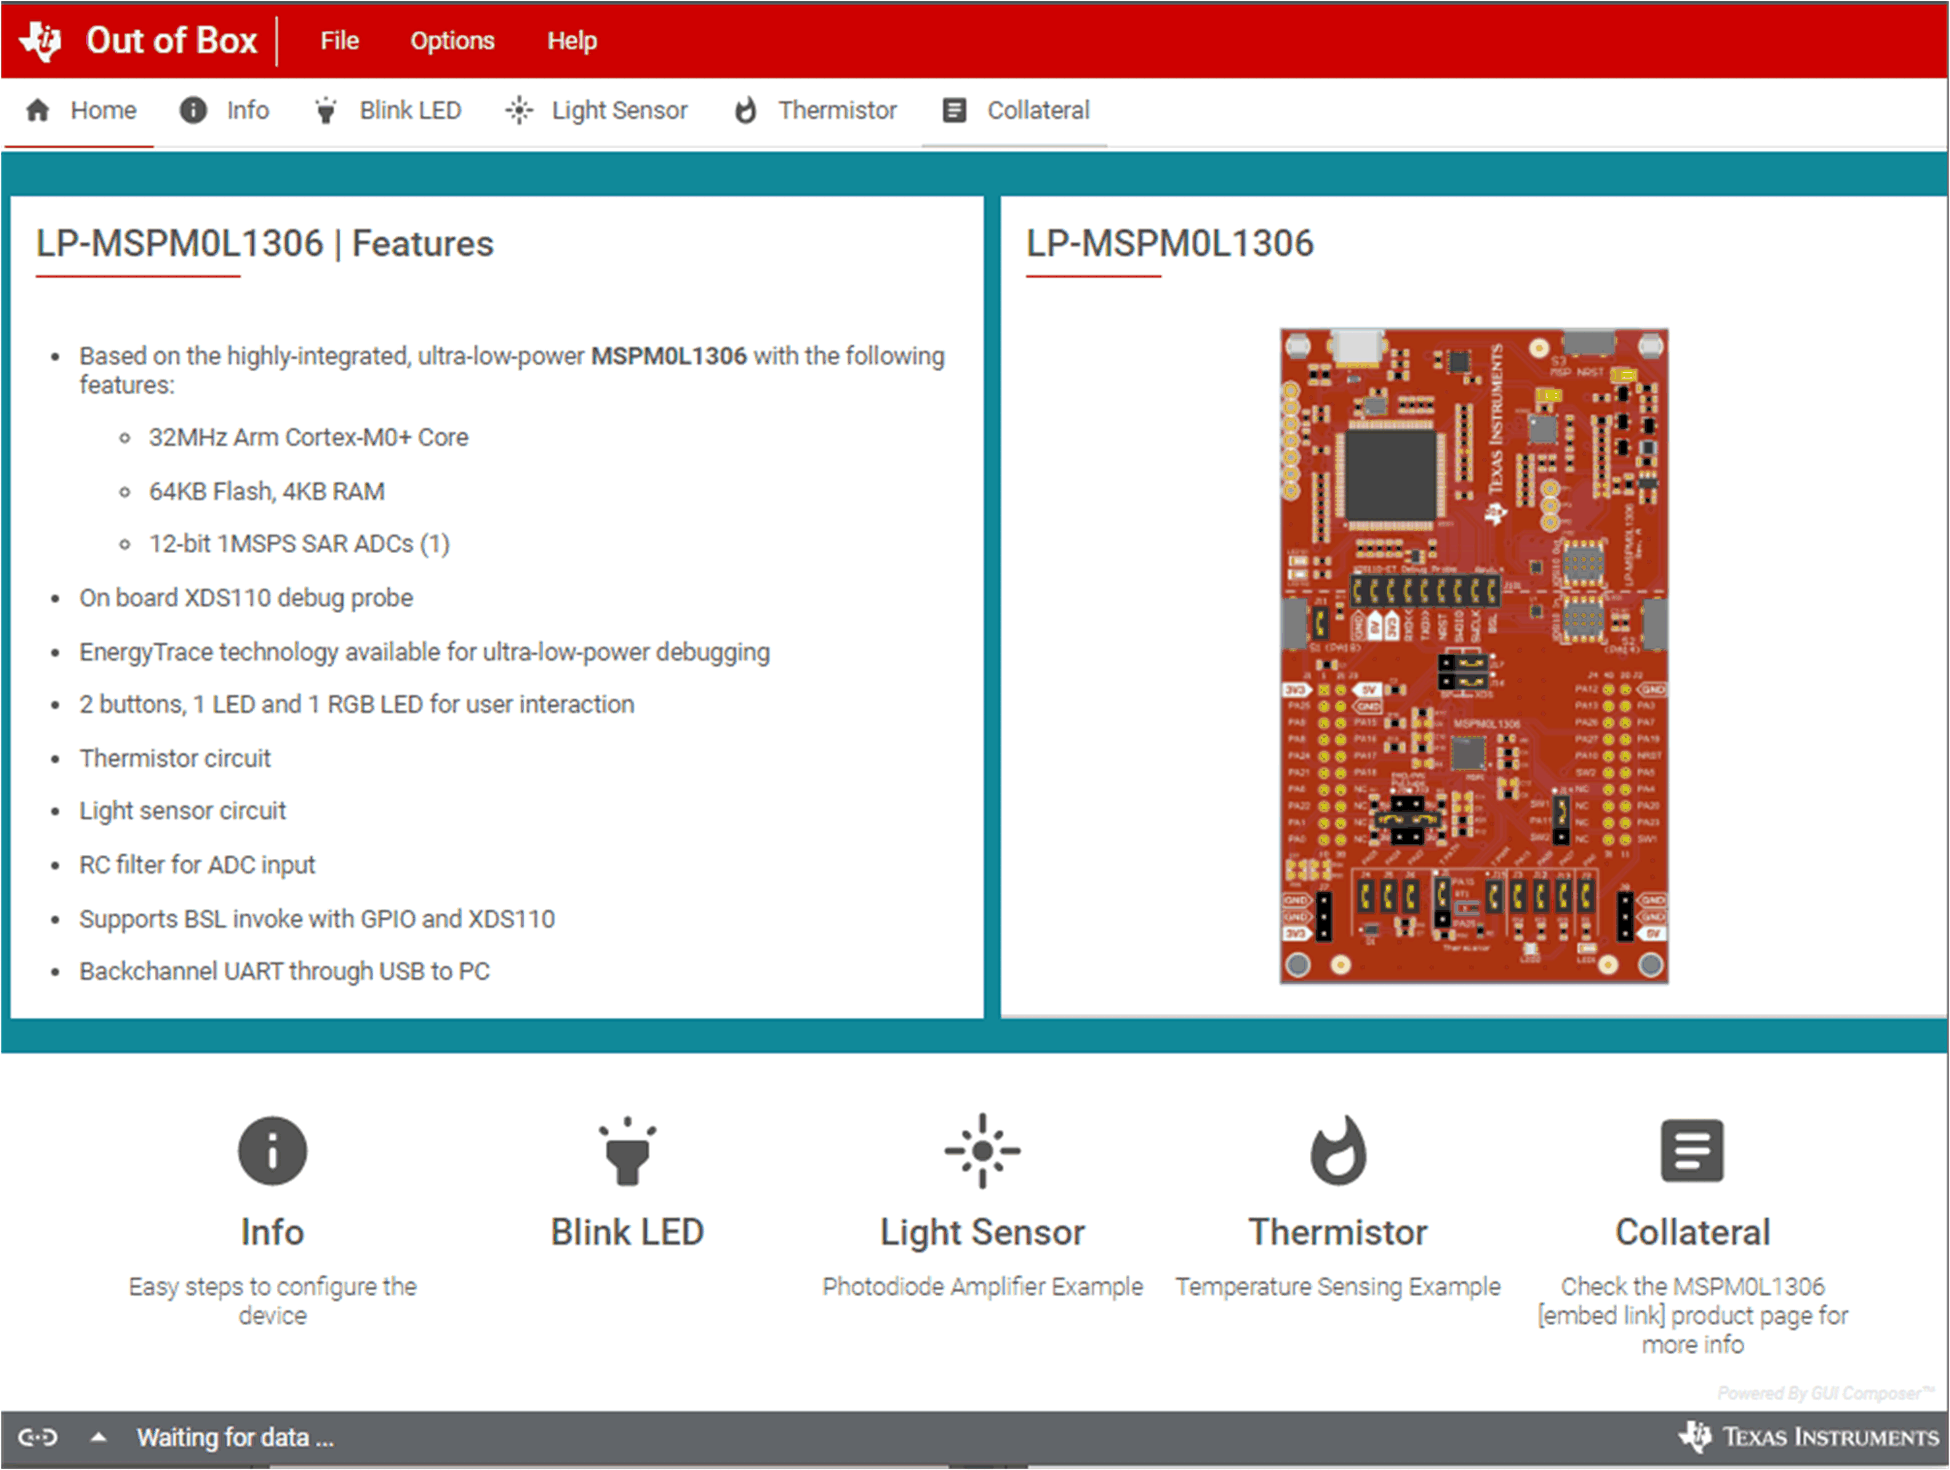Click the Blink LED flashlight icon in the tab bar
The width and height of the screenshot is (1950, 1470).
coord(326,110)
